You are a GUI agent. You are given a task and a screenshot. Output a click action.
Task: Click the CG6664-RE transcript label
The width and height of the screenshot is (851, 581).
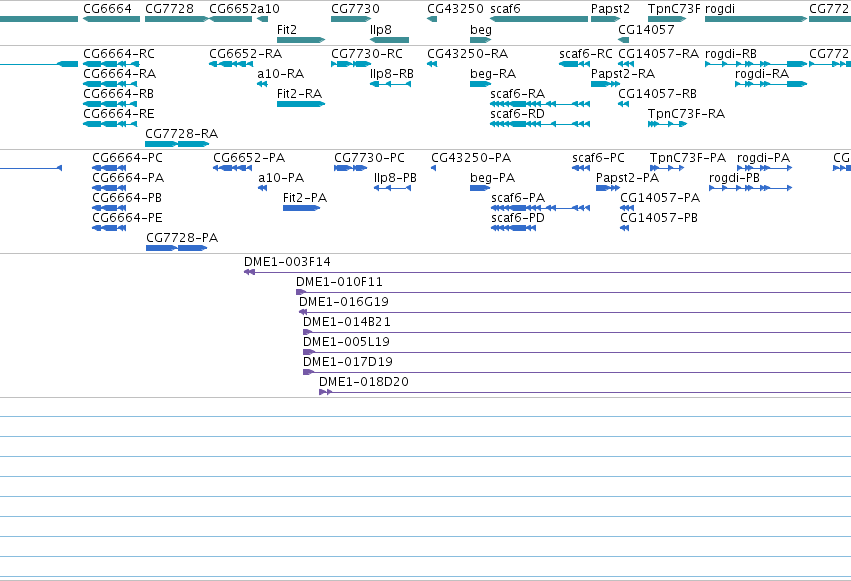119,113
